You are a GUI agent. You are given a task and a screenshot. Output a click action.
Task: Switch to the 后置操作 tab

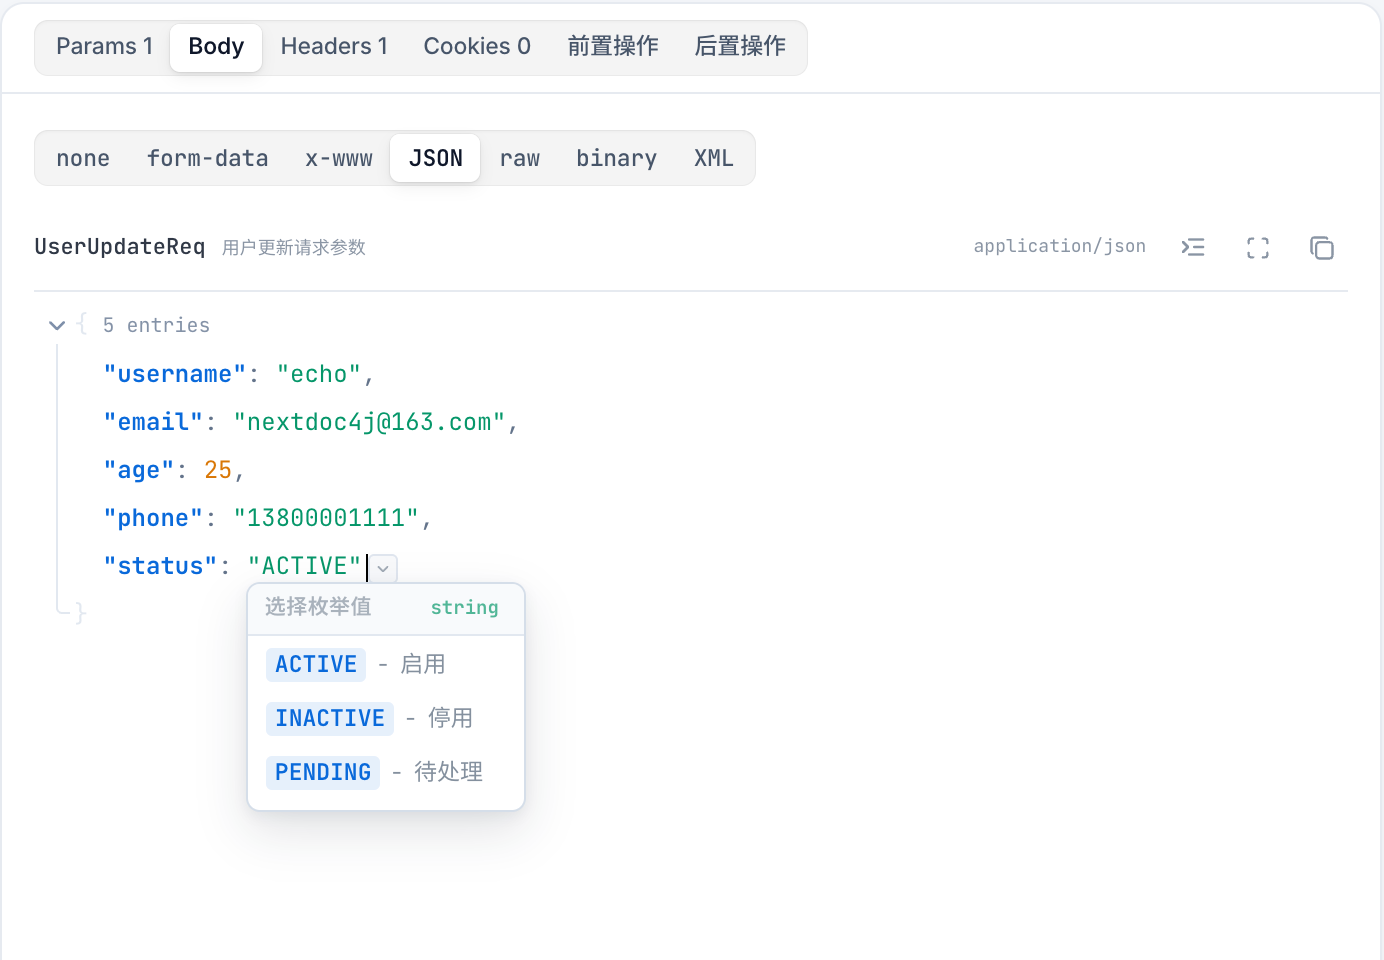click(x=740, y=47)
